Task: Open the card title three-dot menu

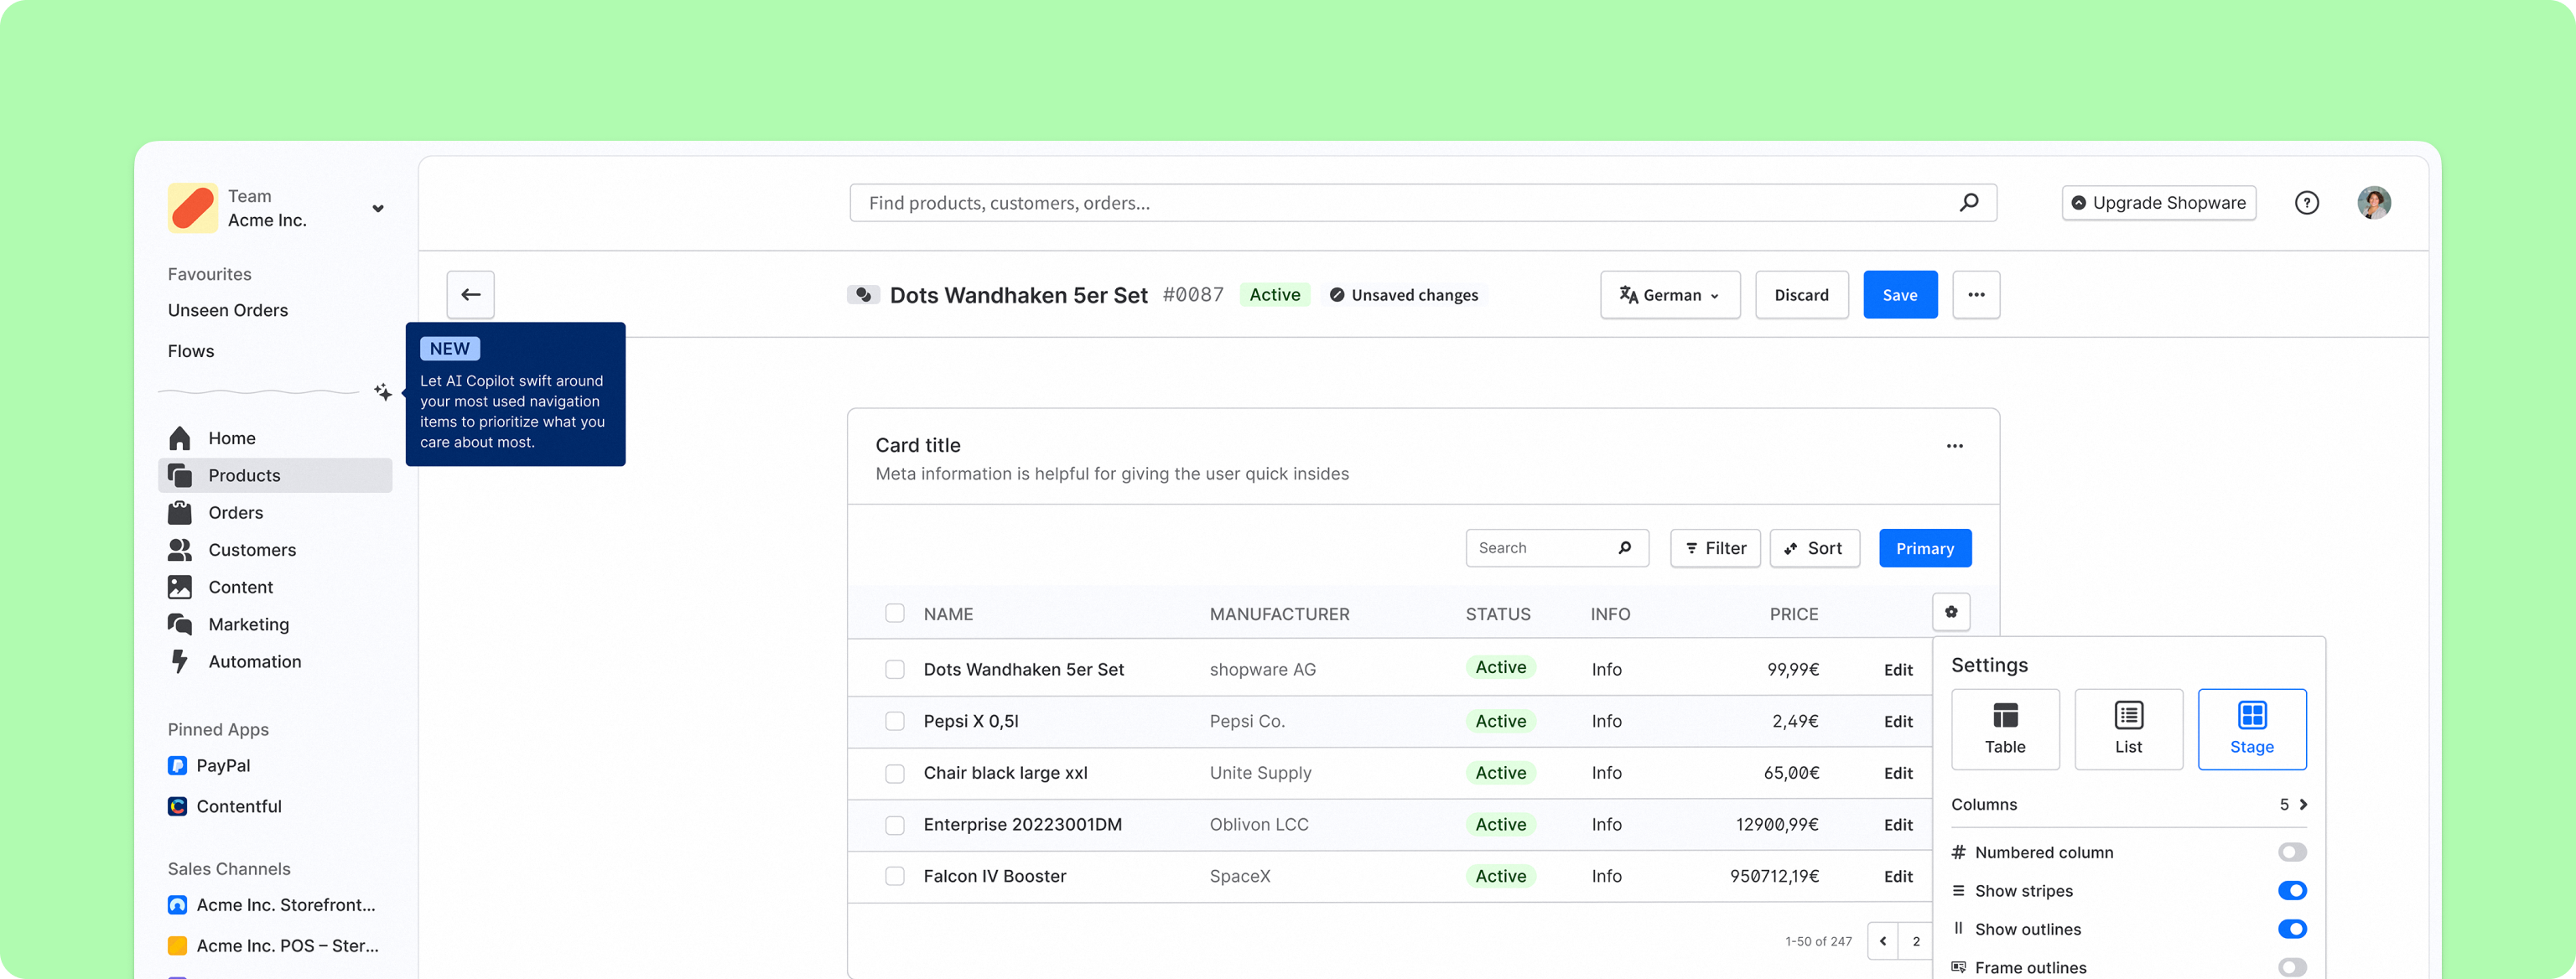Action: click(1954, 446)
